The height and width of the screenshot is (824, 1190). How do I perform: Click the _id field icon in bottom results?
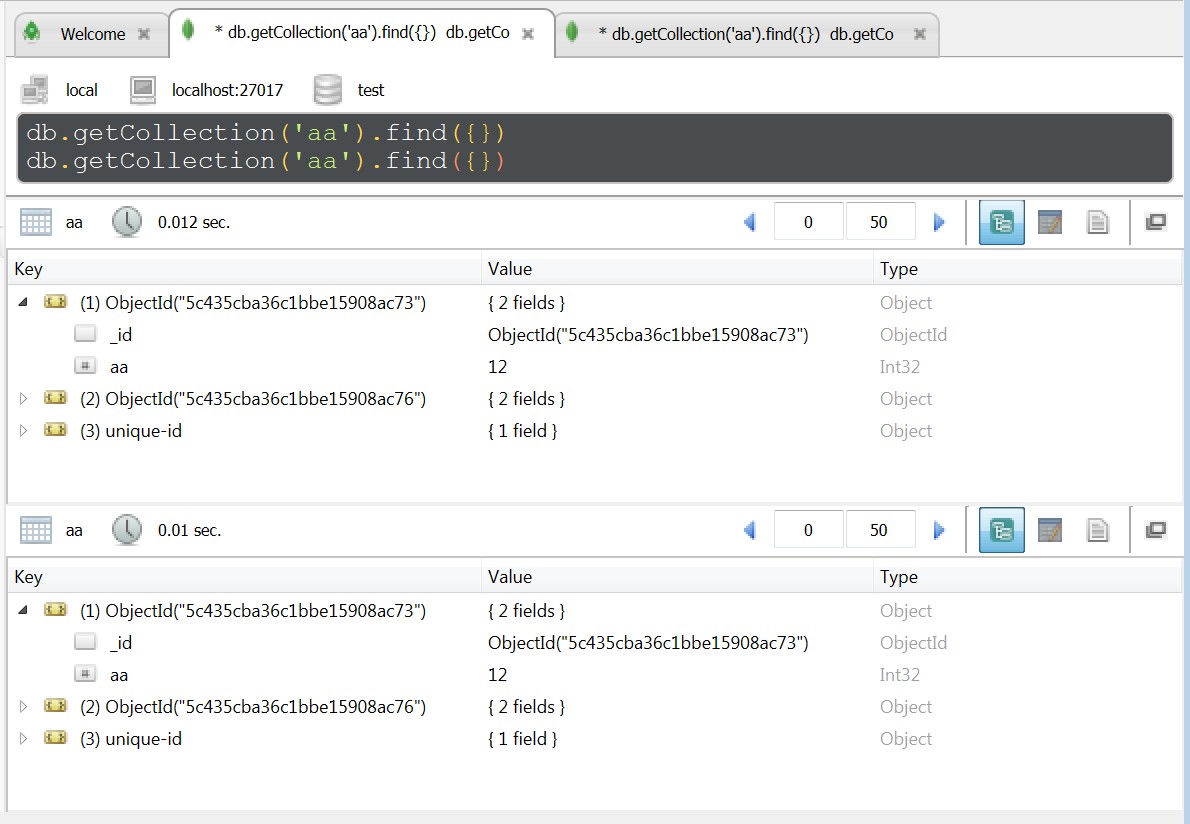click(85, 642)
